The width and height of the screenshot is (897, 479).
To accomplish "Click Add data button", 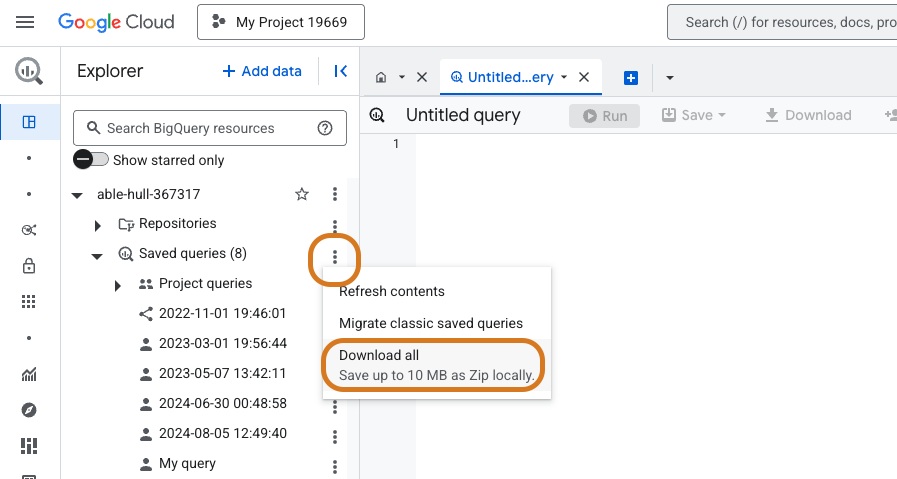I will click(262, 71).
